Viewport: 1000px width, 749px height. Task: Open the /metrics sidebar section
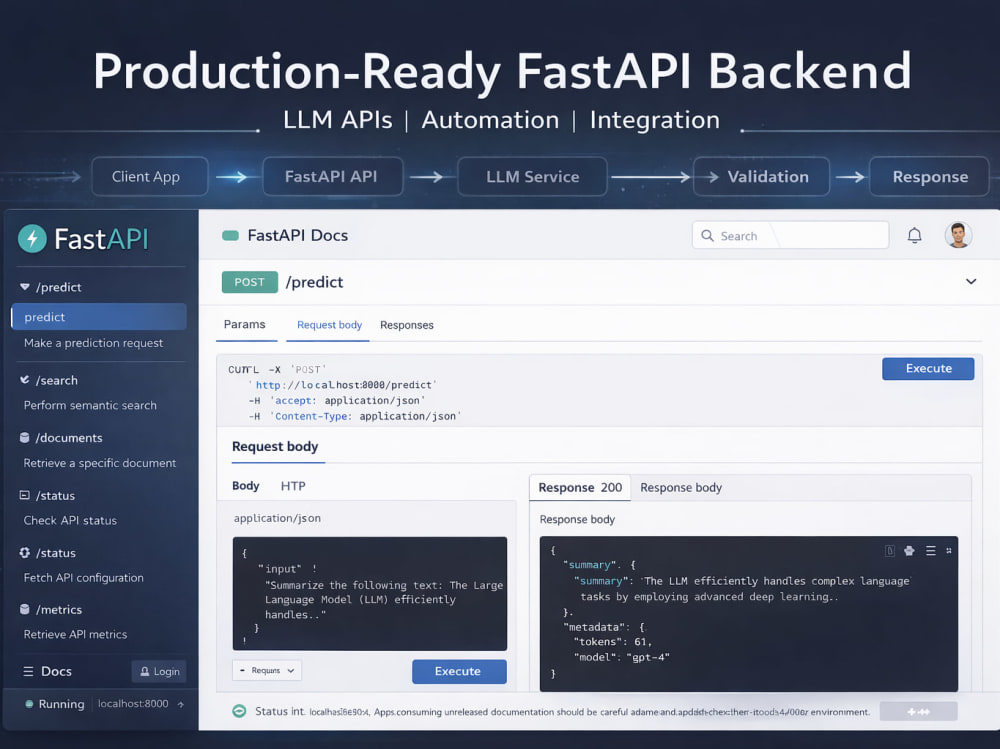pyautogui.click(x=59, y=610)
